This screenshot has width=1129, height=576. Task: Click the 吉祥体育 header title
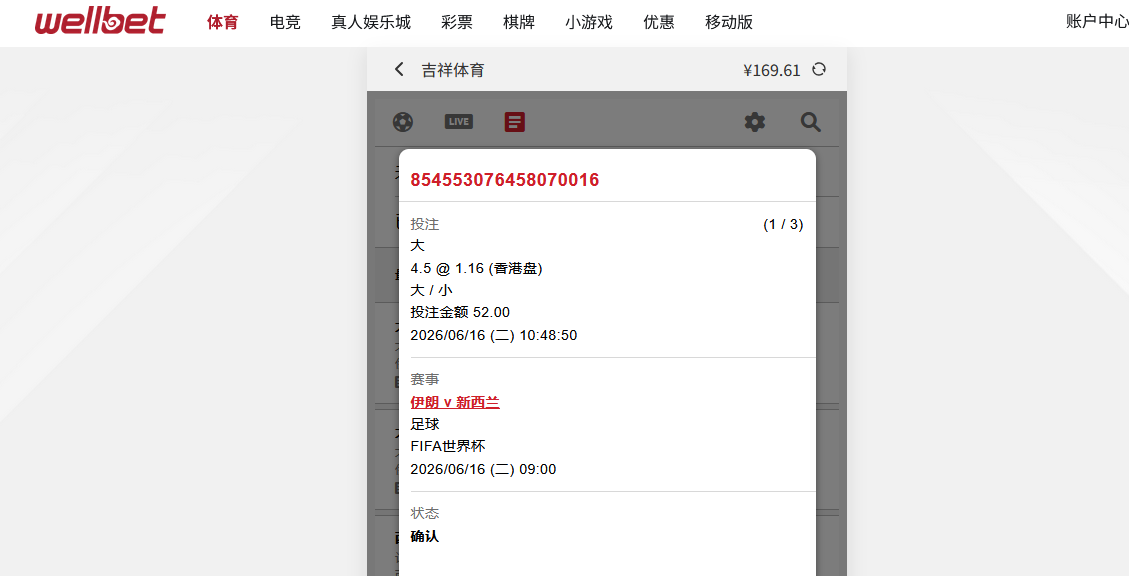[x=453, y=70]
